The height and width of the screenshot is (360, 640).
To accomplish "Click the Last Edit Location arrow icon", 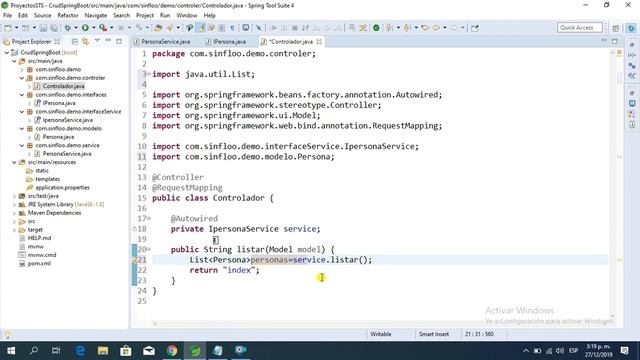I will (x=425, y=28).
